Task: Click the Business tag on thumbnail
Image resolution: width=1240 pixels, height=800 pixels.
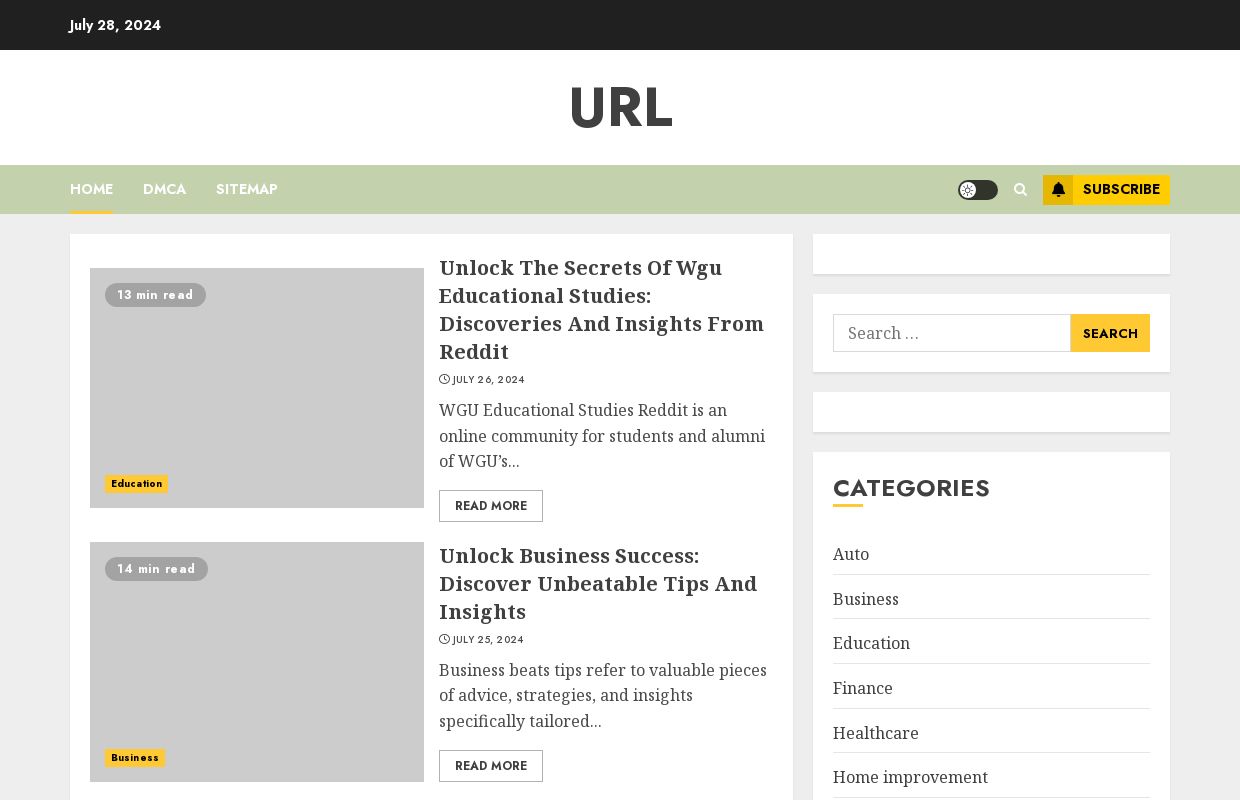Action: coord(135,758)
